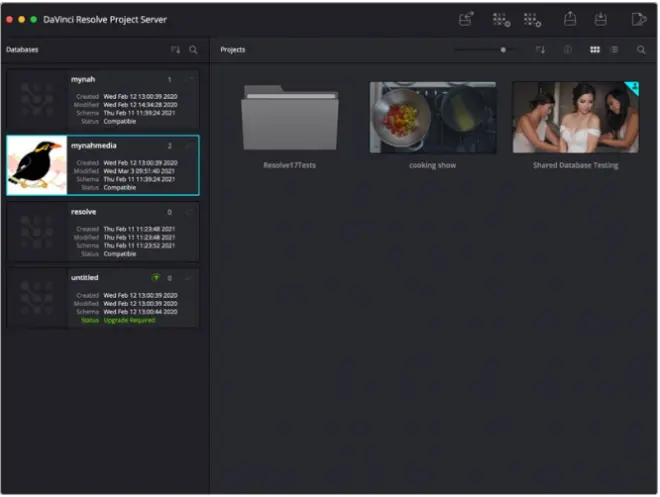Open the Databases sort order dropdown

click(175, 50)
